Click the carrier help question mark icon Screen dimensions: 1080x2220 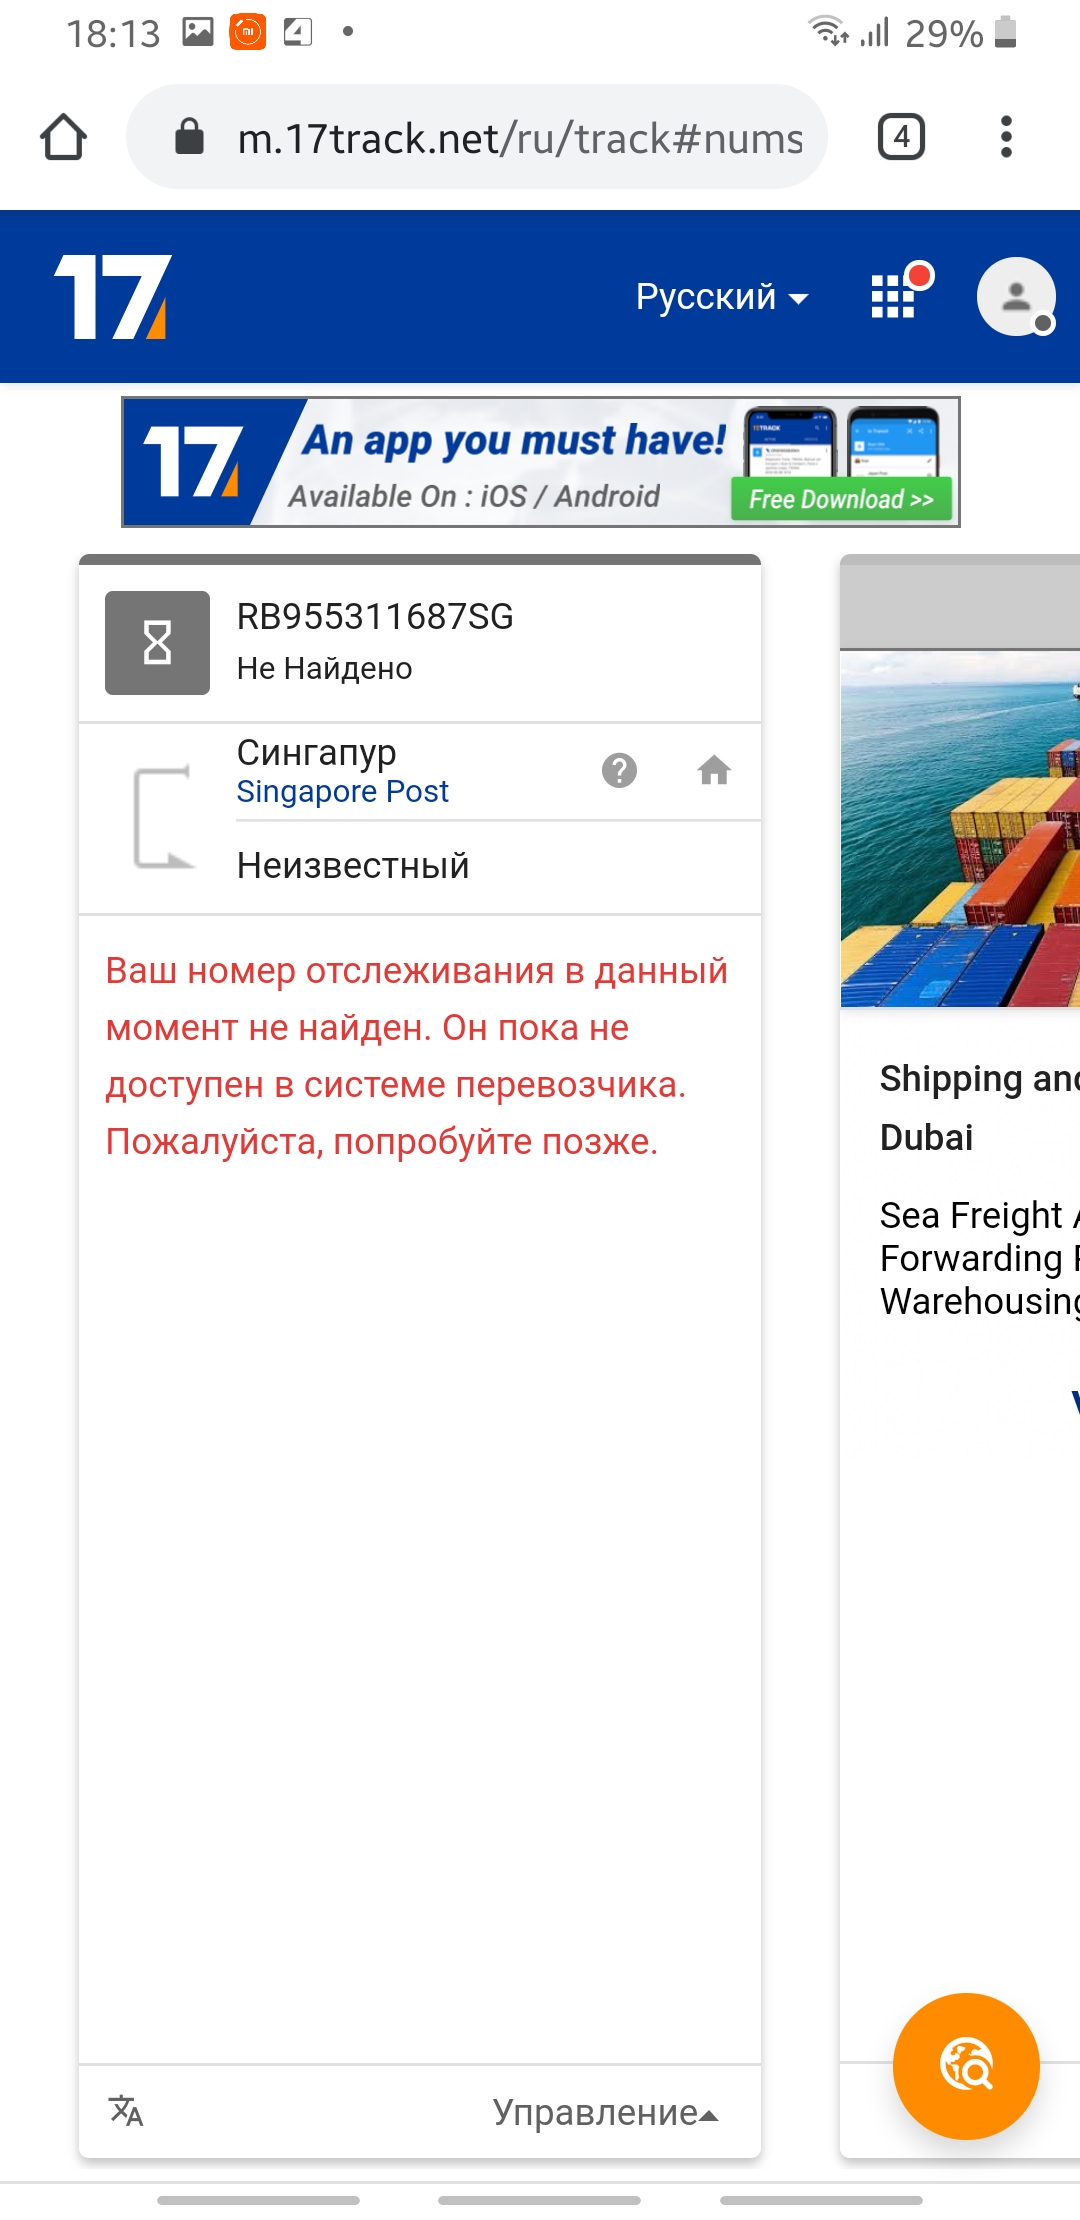click(619, 771)
